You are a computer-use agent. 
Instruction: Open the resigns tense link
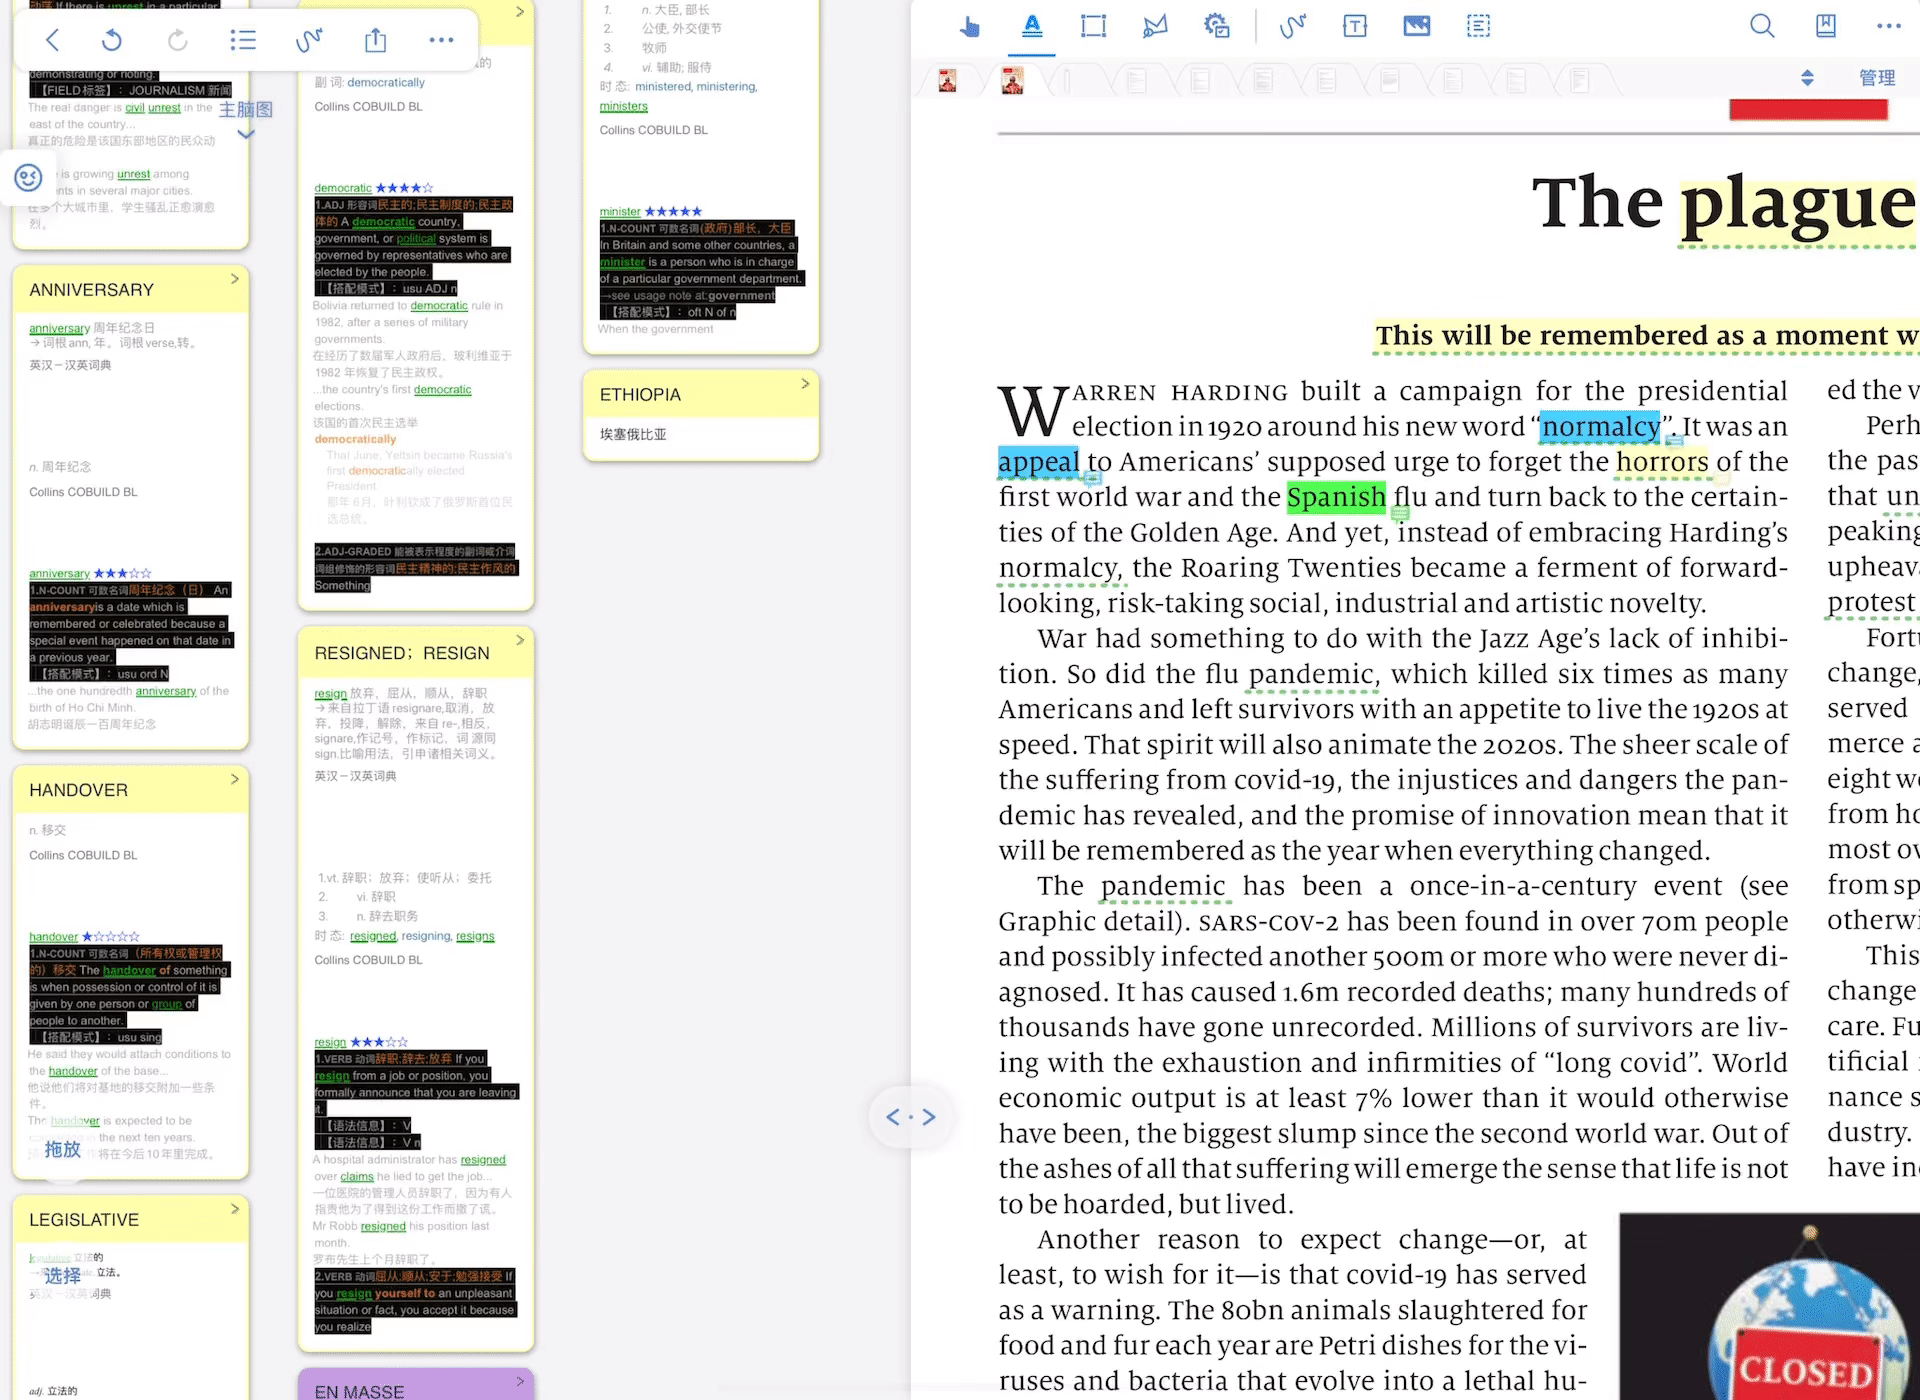tap(475, 936)
